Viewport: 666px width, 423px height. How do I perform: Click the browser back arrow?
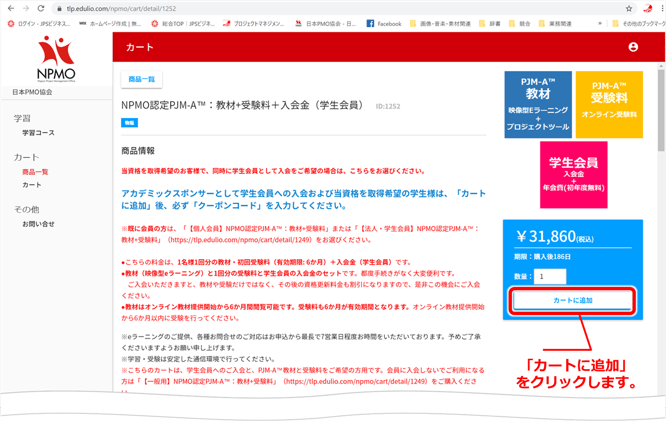[x=11, y=8]
